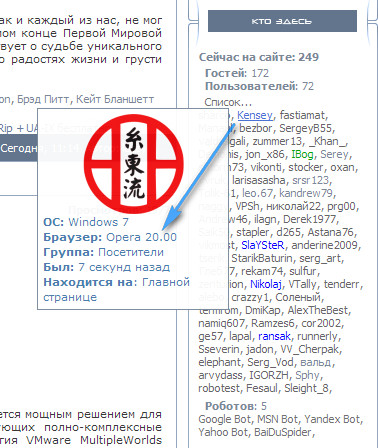The height and width of the screenshot is (448, 378).
Task: Open prg00 profile
Action: tap(341, 206)
